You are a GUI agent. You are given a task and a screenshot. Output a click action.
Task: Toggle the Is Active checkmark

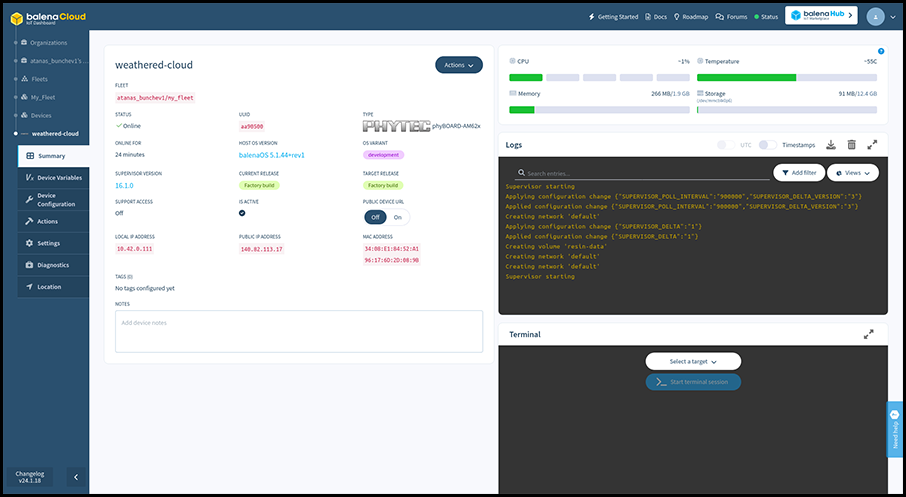coord(242,213)
